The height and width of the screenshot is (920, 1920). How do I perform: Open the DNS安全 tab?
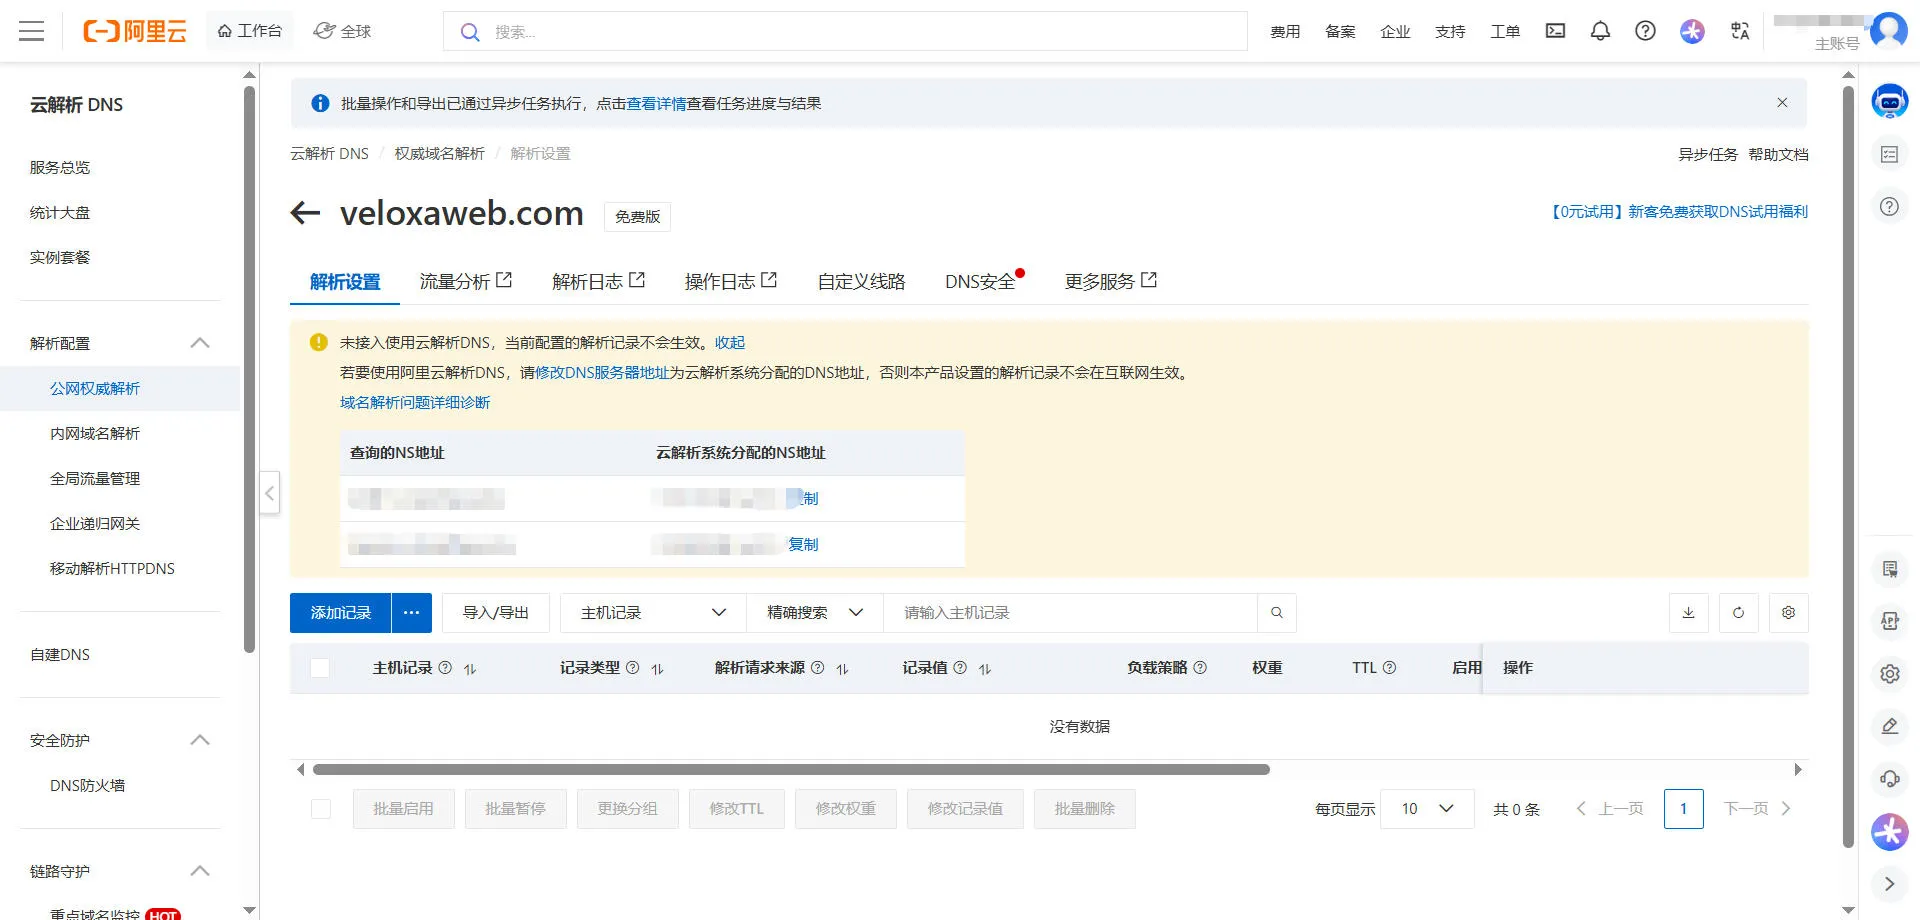pyautogui.click(x=981, y=281)
